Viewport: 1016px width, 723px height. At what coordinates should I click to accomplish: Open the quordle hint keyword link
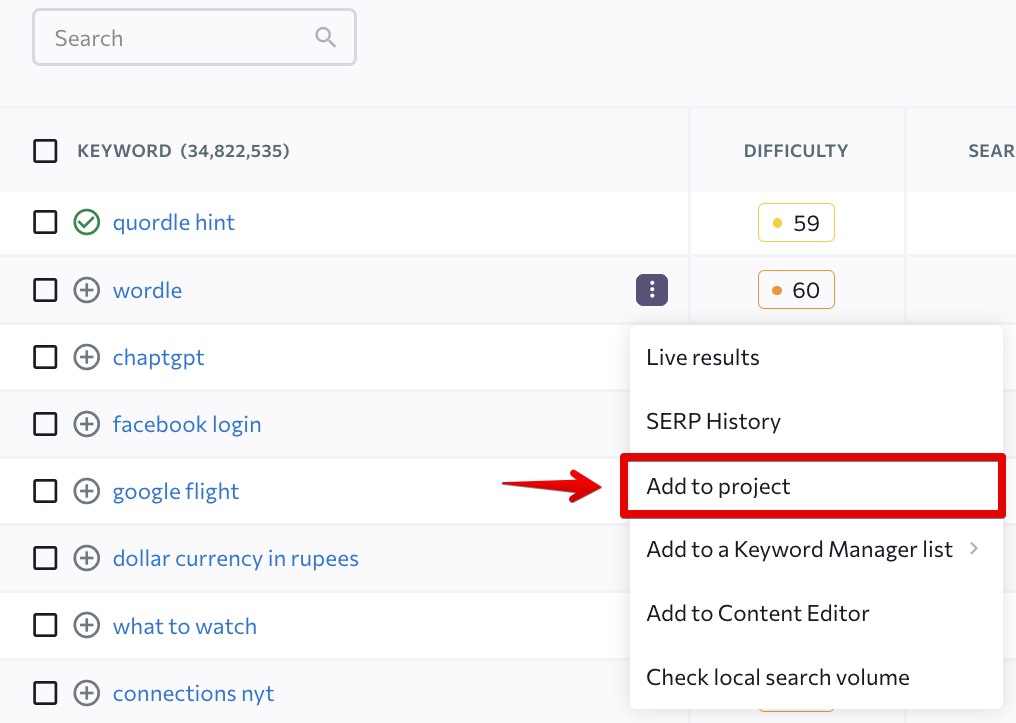(x=174, y=222)
